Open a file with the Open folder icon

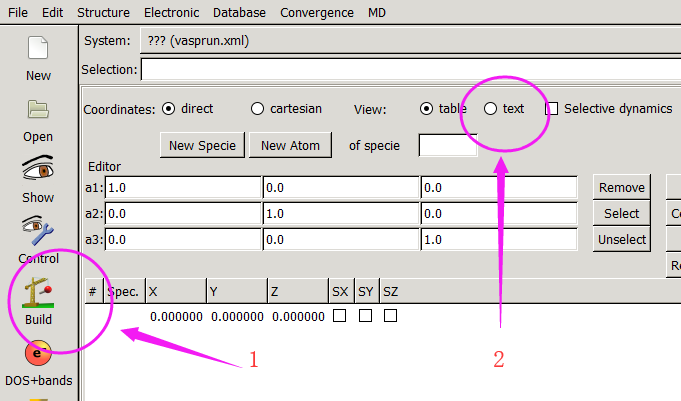[38, 111]
